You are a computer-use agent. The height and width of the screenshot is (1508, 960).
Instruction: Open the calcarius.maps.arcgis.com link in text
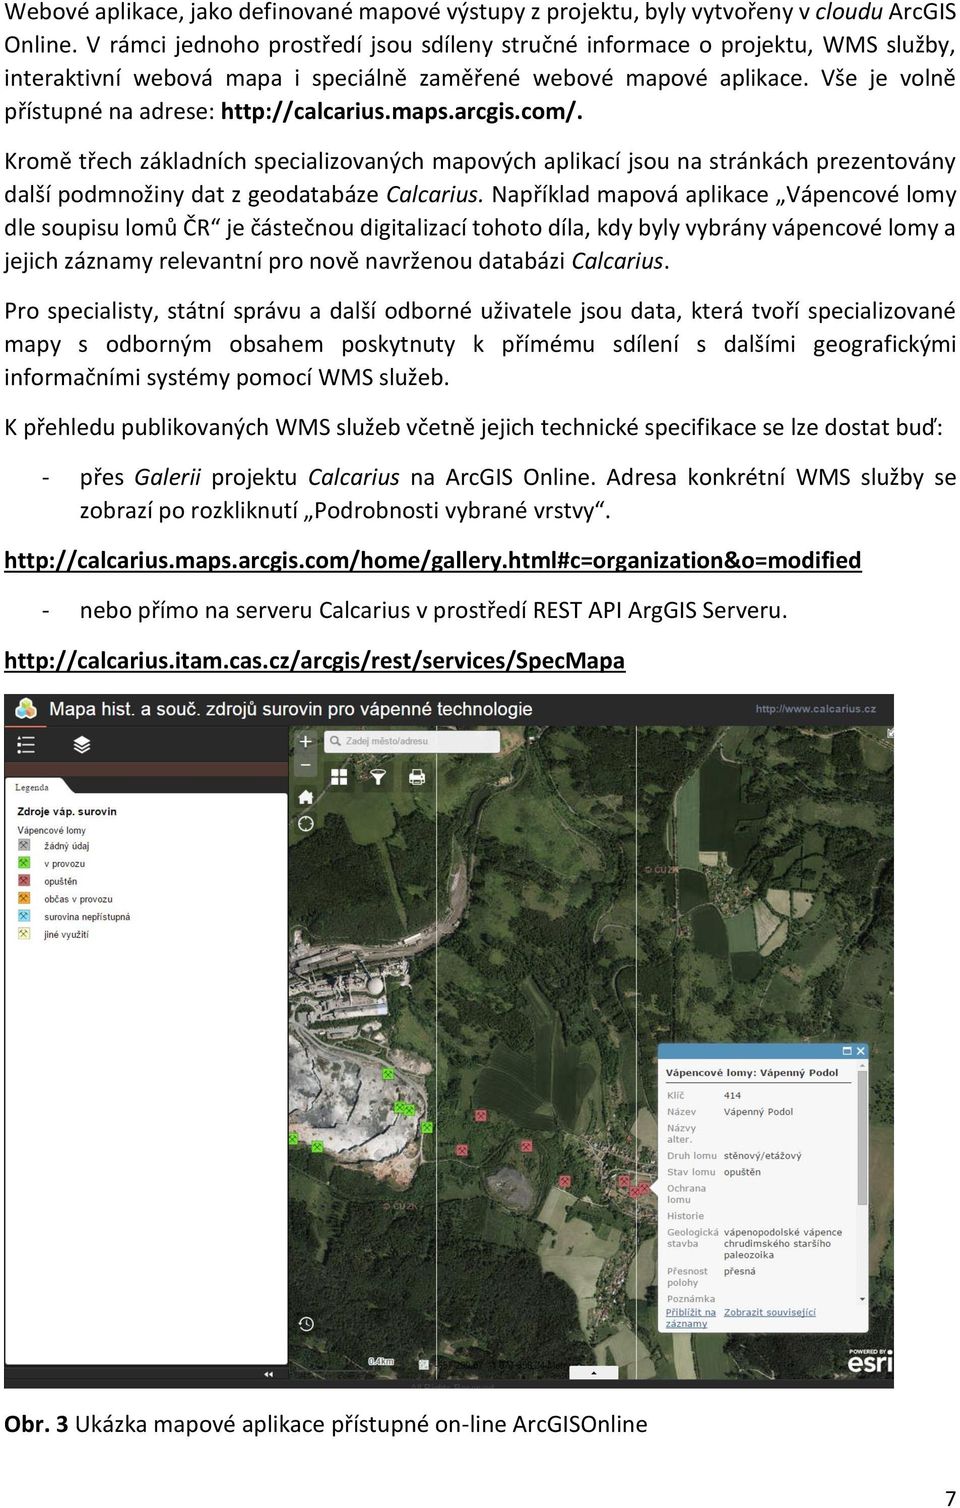pos(401,111)
